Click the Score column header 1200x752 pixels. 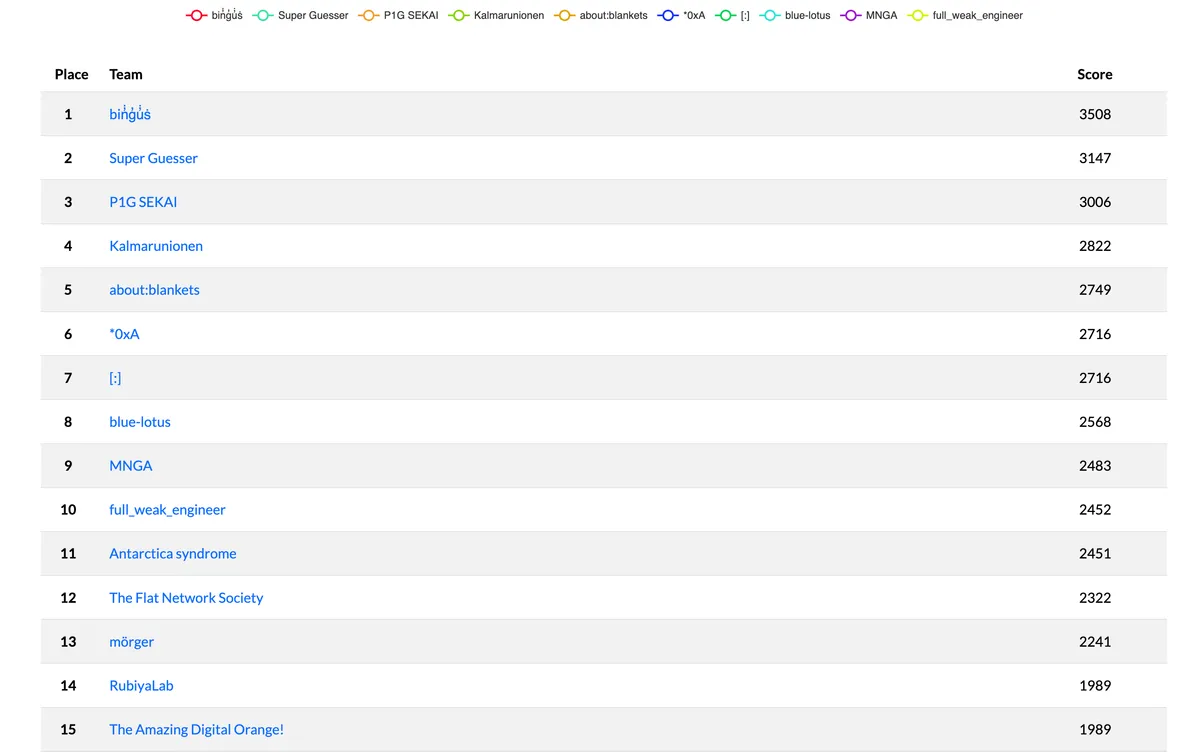[x=1094, y=74]
